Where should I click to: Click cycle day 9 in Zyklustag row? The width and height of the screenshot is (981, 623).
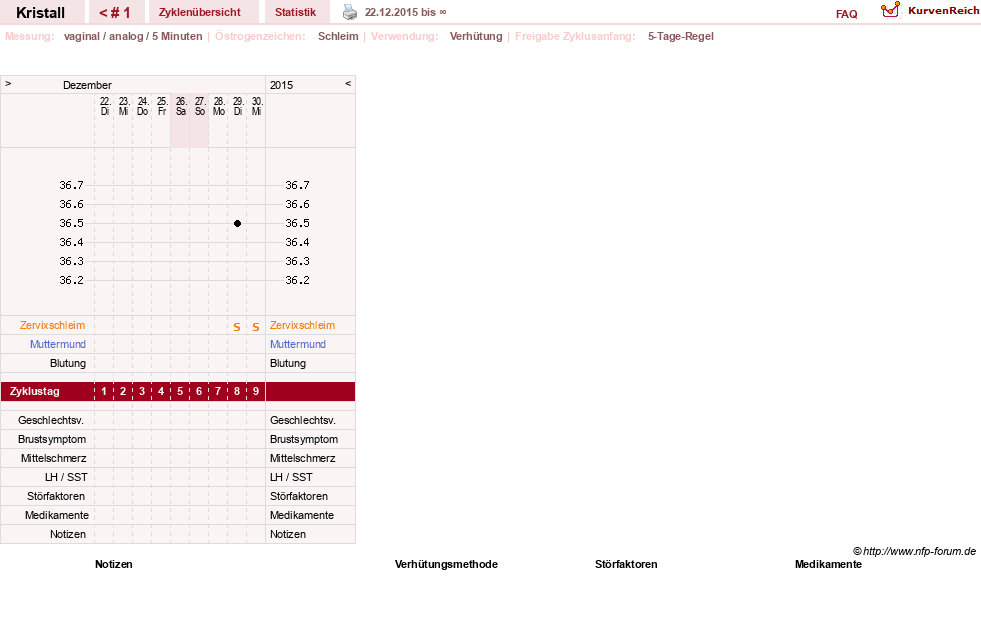[256, 392]
